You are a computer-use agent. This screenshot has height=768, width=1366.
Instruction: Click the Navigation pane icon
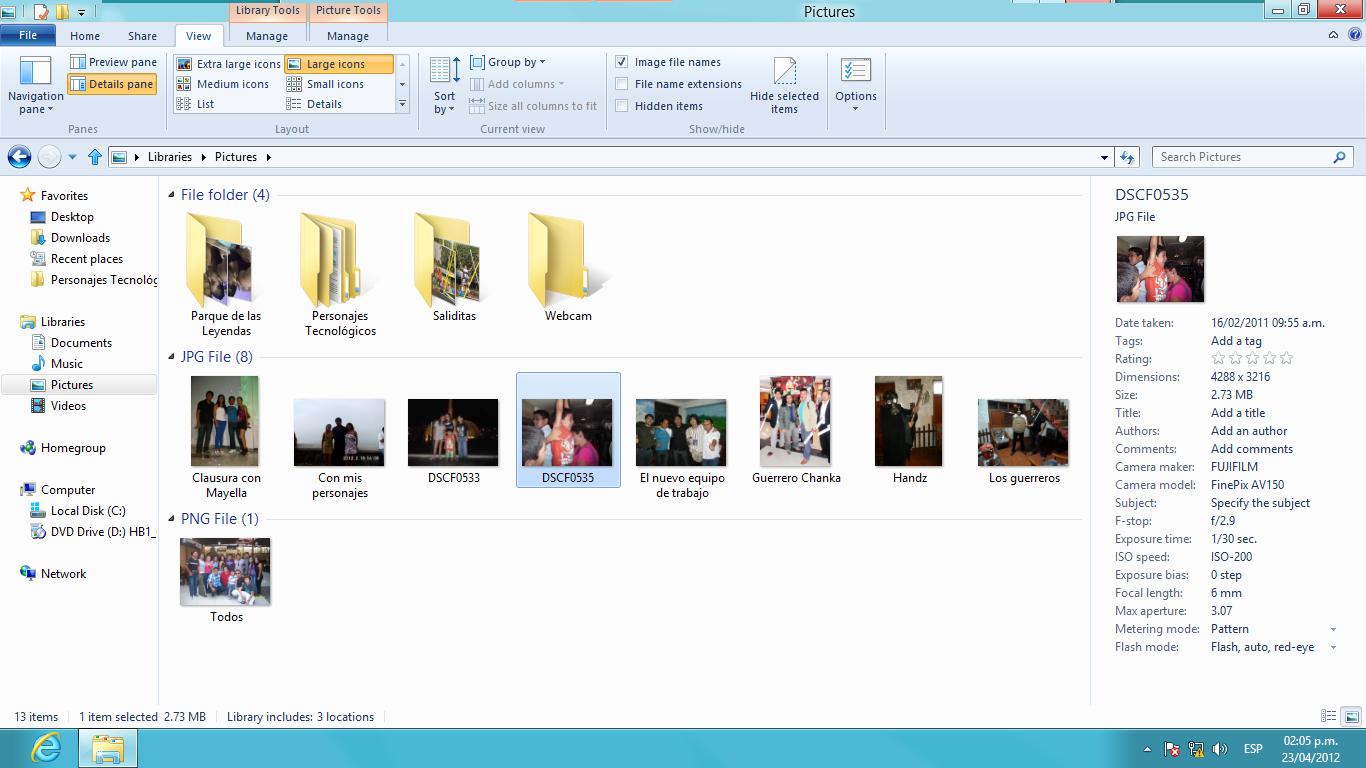click(35, 73)
